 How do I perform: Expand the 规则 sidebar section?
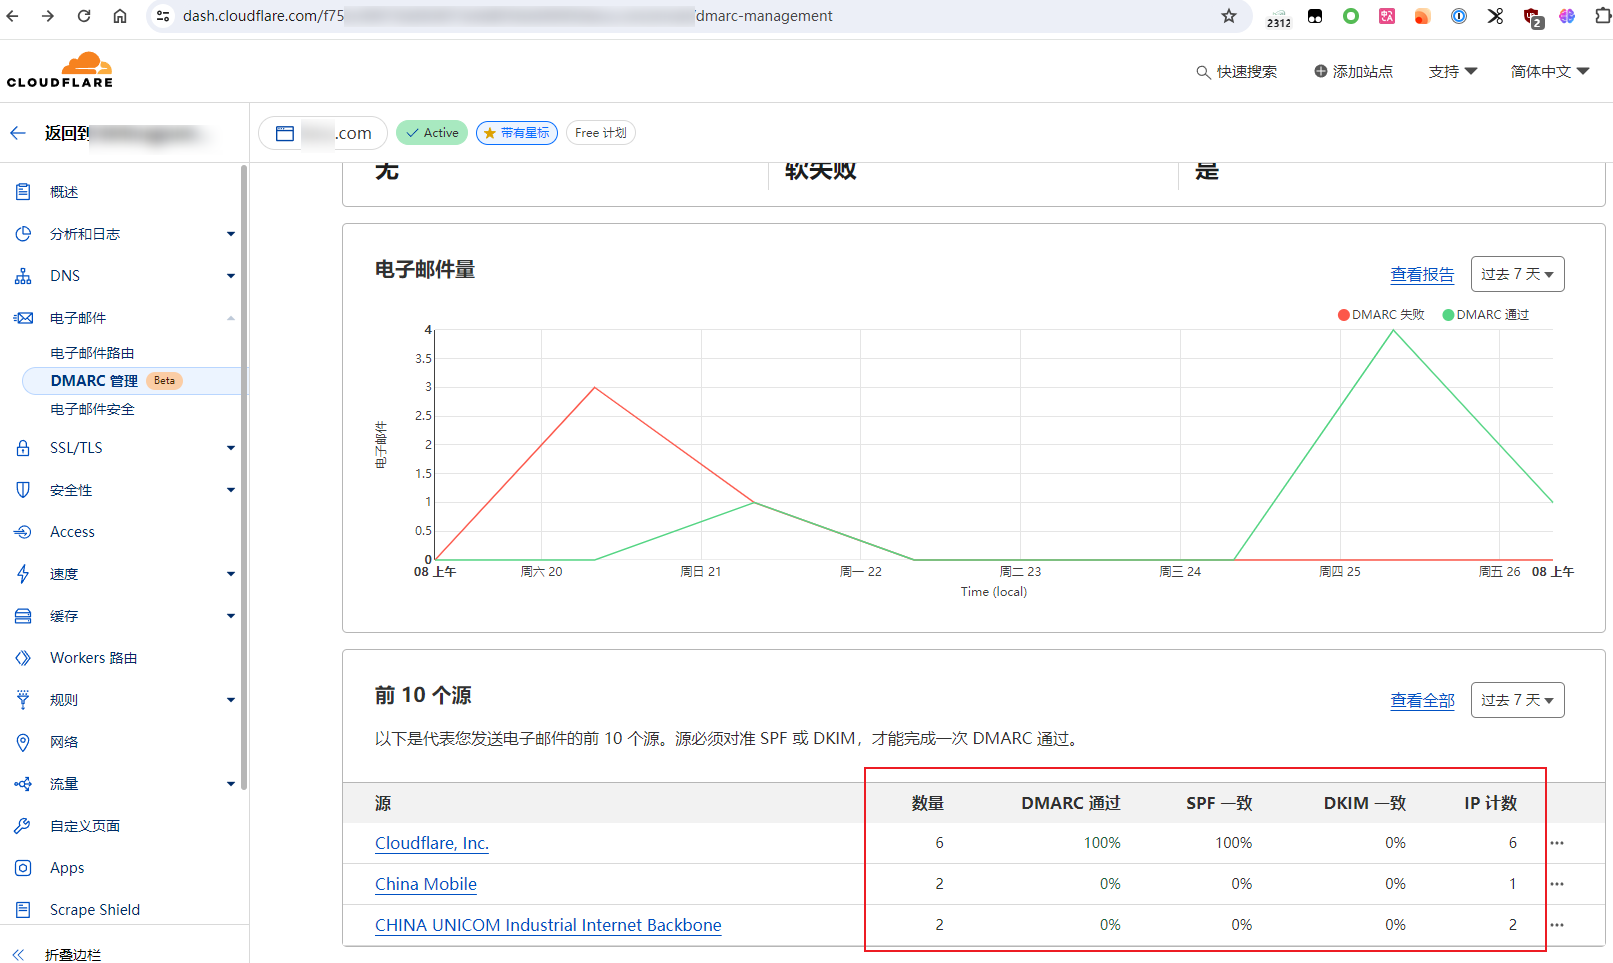coord(231,700)
